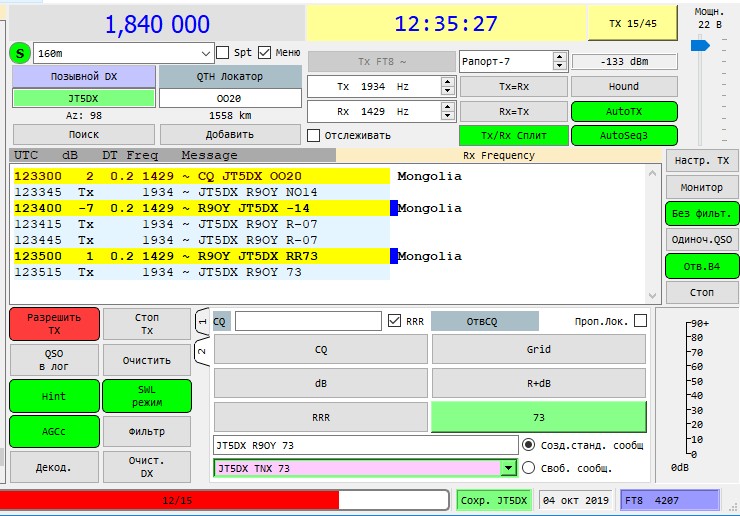Enable the Spt checkbox
740x516 pixels.
pyautogui.click(x=222, y=52)
